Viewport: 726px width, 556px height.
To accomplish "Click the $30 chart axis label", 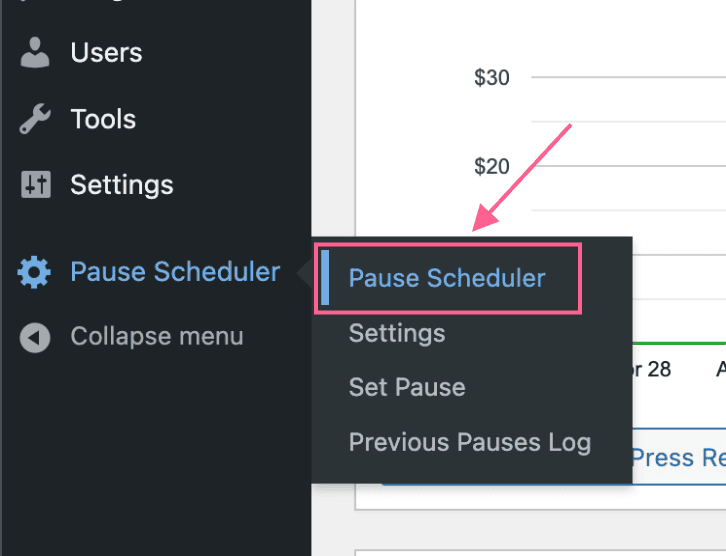I will [491, 78].
